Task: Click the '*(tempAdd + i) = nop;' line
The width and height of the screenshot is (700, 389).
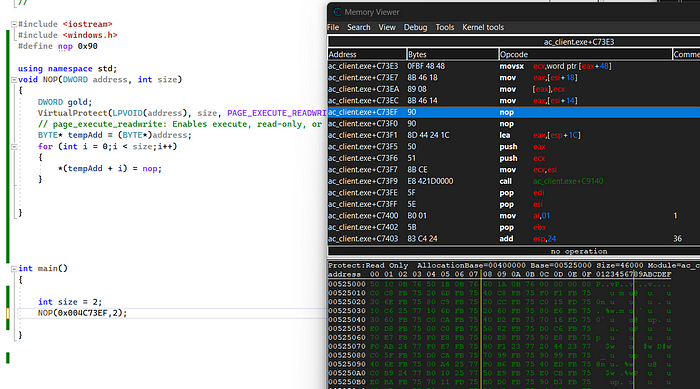Action: tap(110, 169)
